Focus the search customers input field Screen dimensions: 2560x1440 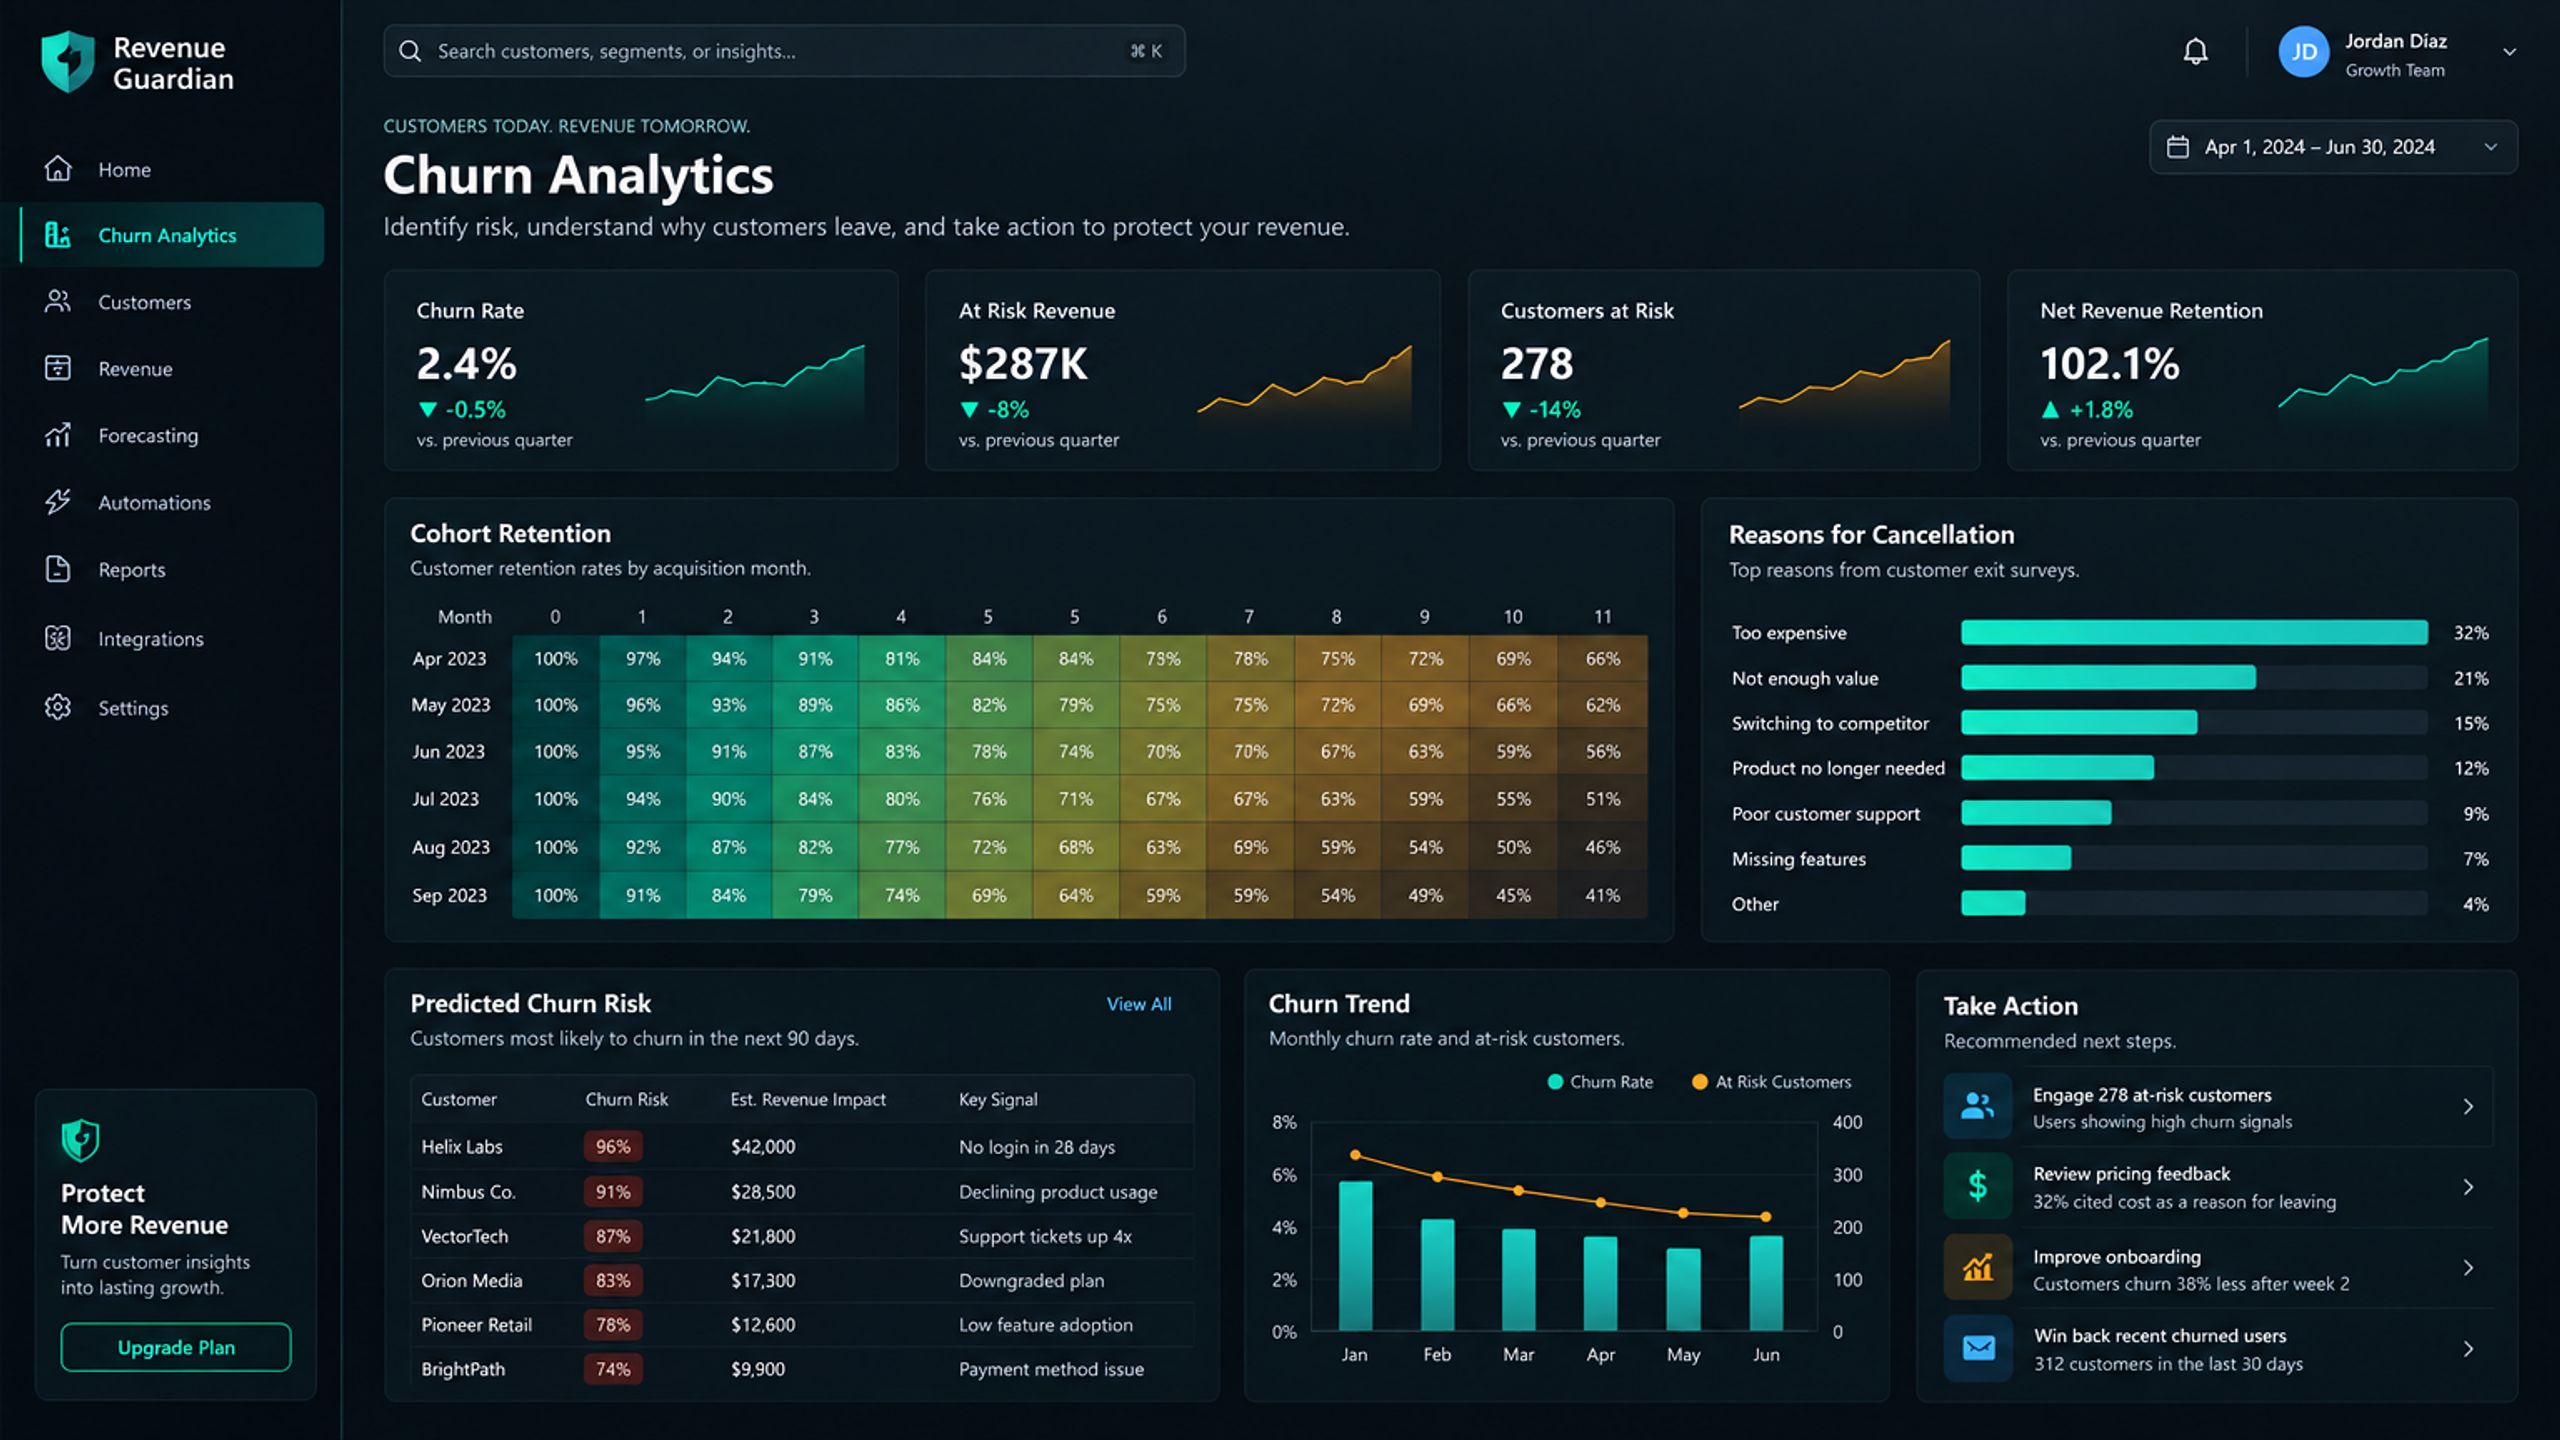pyautogui.click(x=784, y=51)
